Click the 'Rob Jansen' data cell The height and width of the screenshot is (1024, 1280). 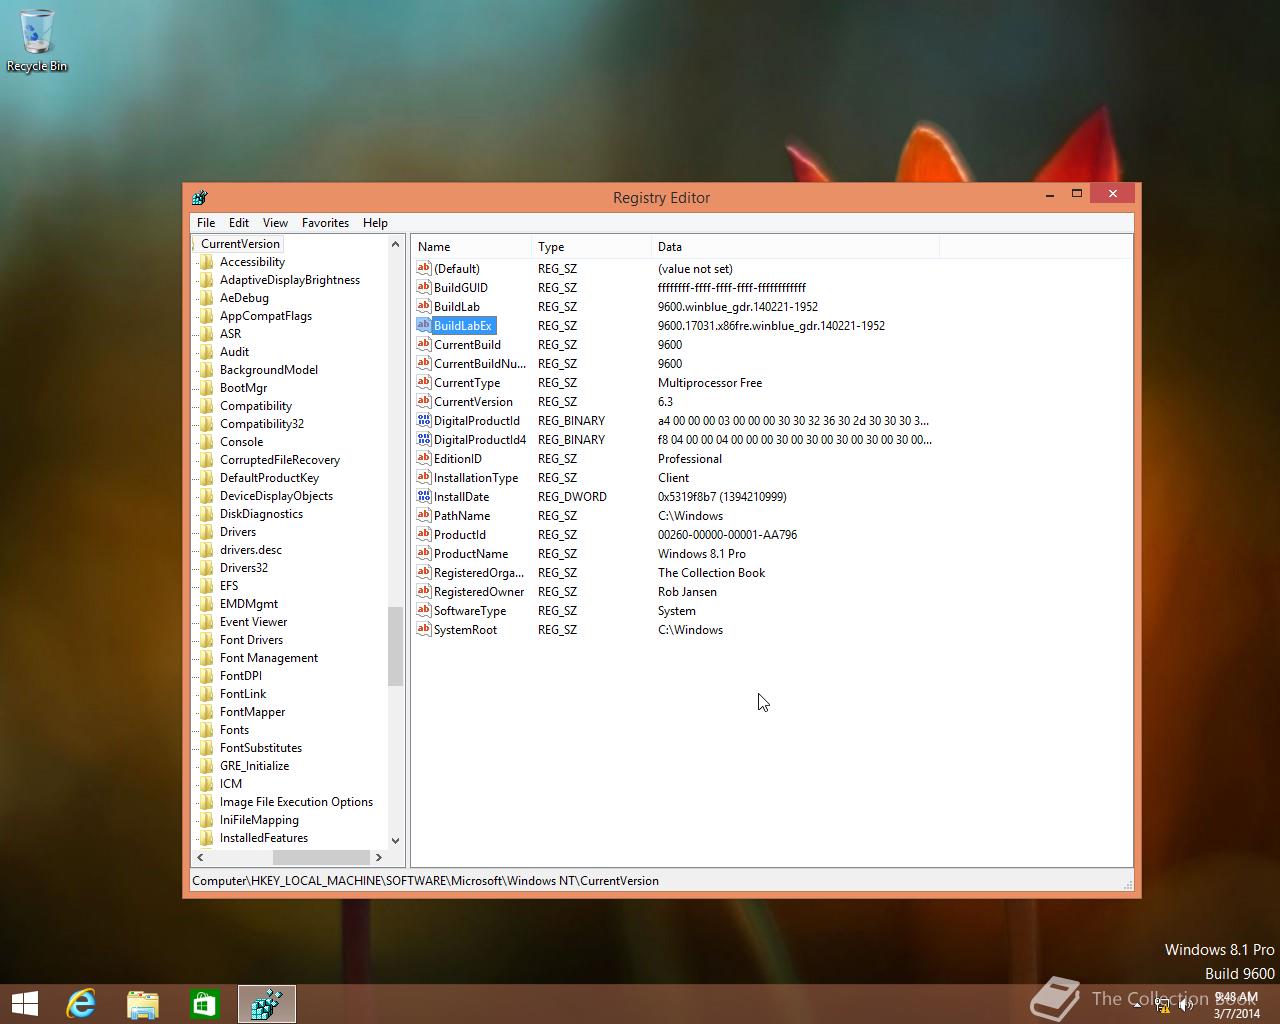coord(687,591)
